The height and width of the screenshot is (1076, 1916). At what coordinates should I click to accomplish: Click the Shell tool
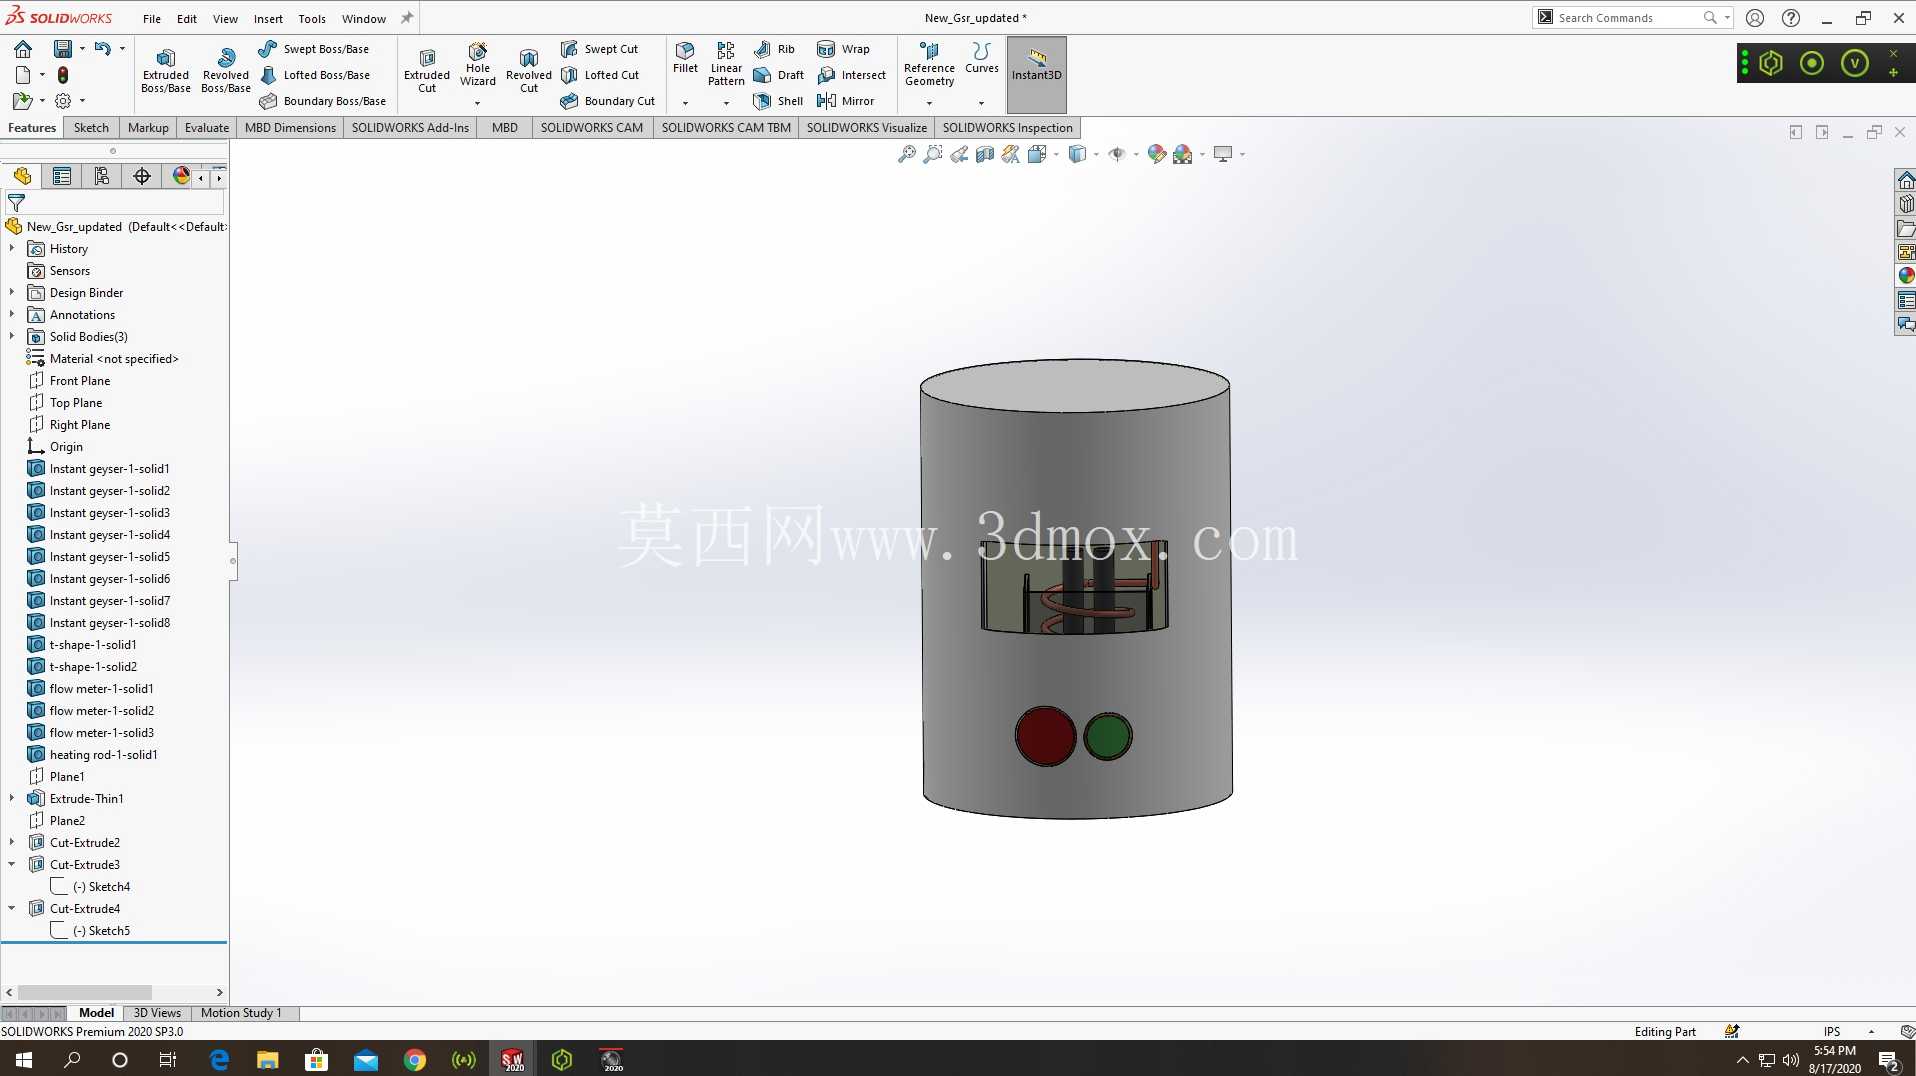click(778, 101)
